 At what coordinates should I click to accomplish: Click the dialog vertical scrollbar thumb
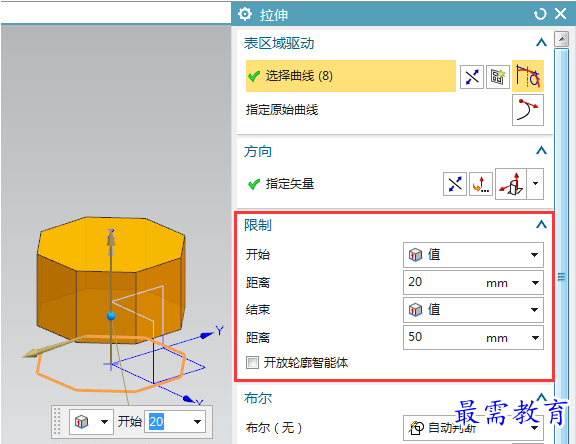[x=561, y=246]
